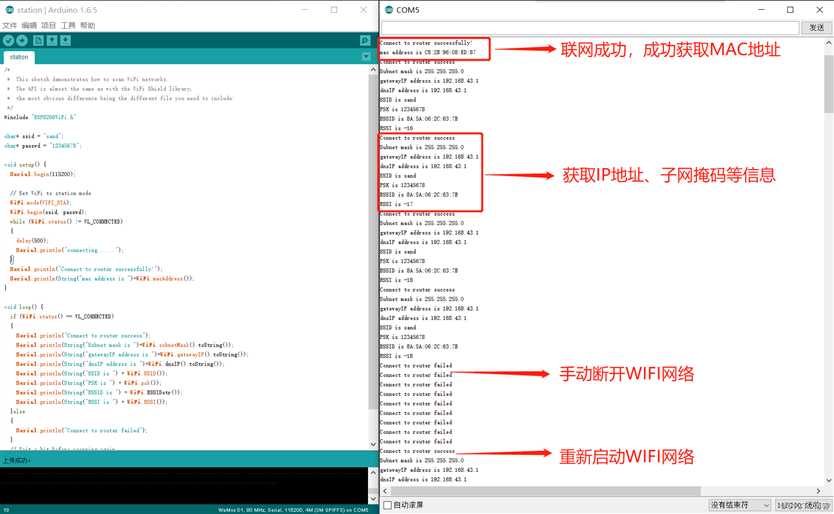834x514 pixels.
Task: Close the Arduino station window
Action: 363,10
